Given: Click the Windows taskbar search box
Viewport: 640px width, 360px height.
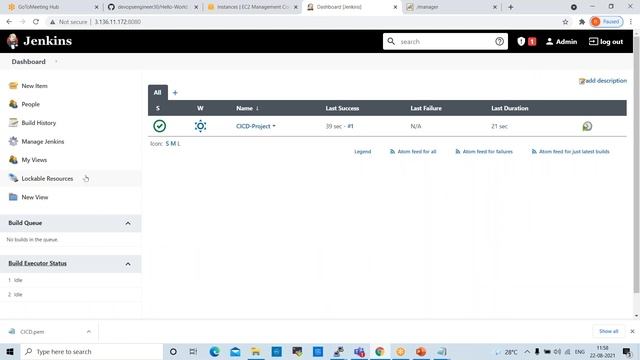Looking at the screenshot, I should (91, 351).
